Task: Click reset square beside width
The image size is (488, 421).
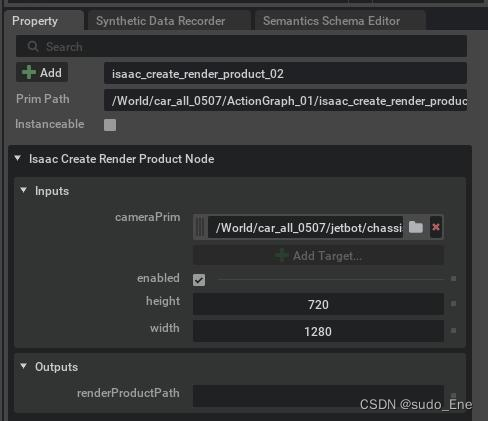Action: (x=453, y=331)
